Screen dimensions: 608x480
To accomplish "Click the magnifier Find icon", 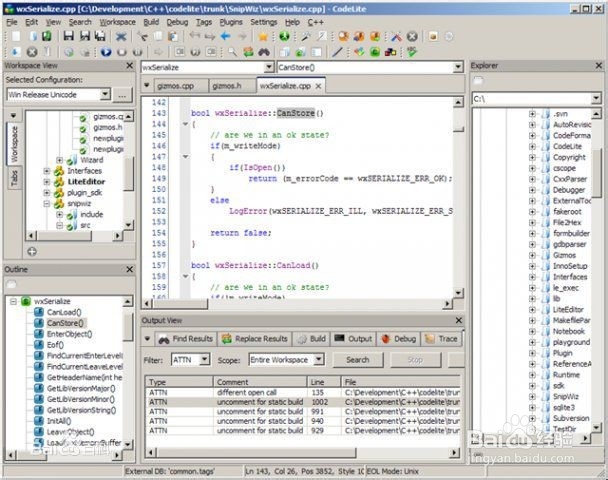I will pos(232,52).
